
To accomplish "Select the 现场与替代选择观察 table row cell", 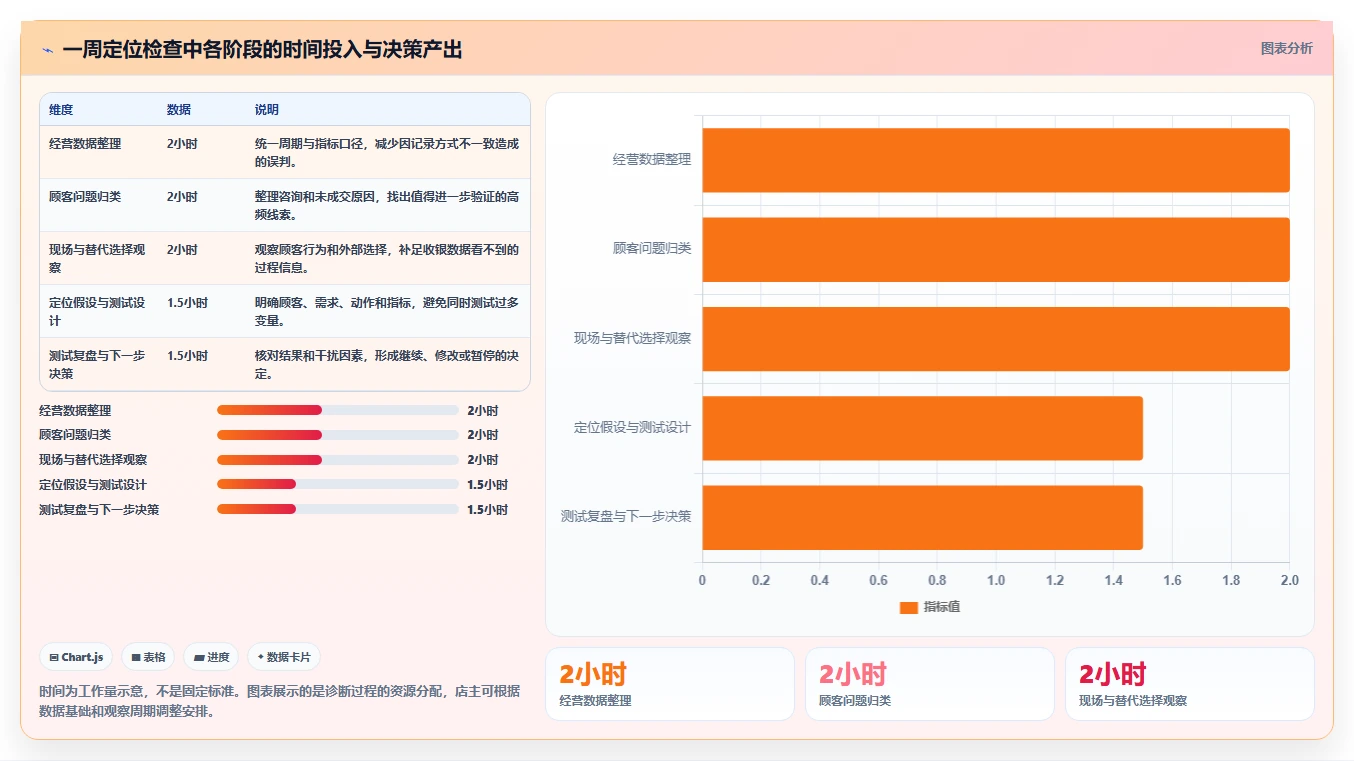I will pos(97,259).
